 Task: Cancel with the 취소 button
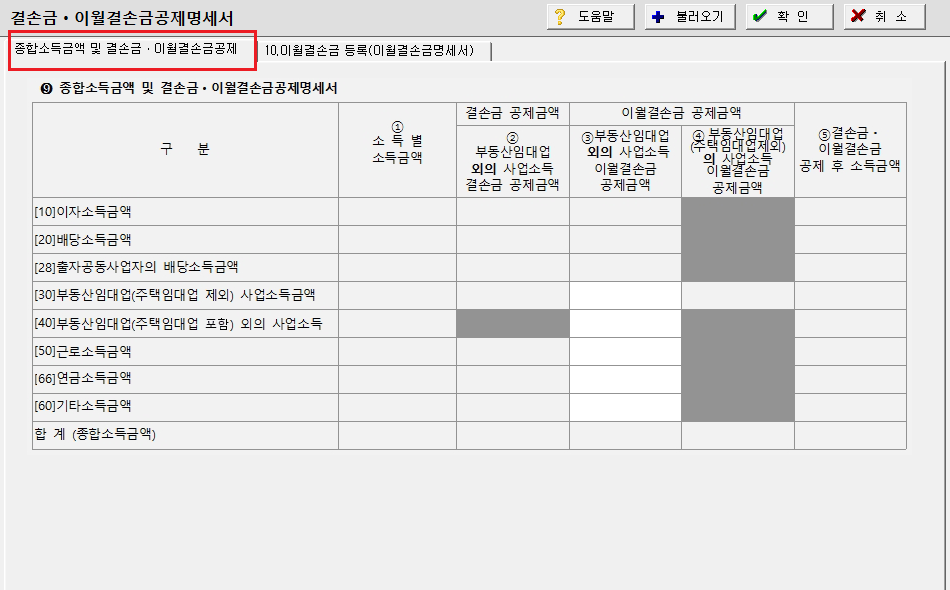pyautogui.click(x=885, y=16)
